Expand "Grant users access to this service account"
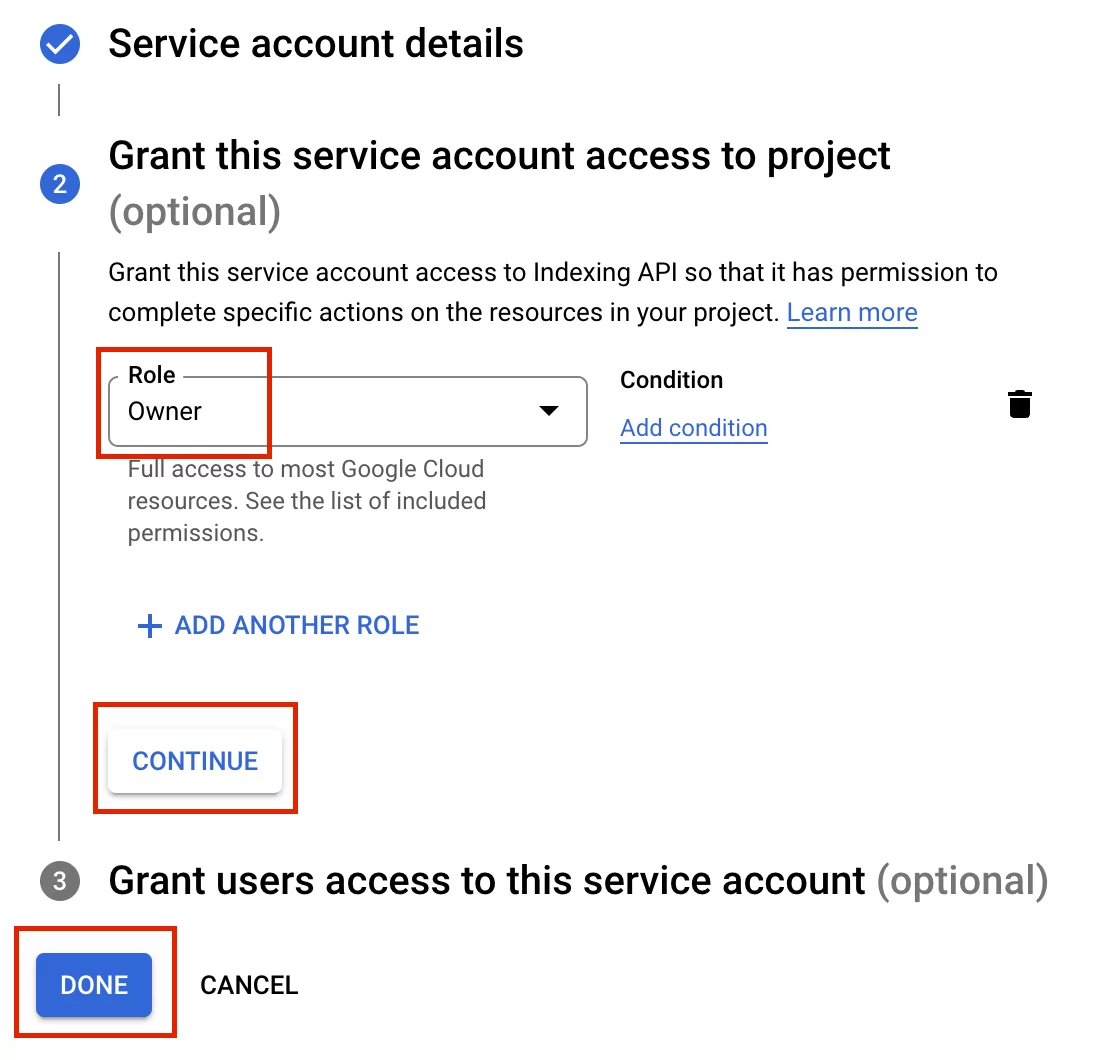Viewport: 1116px width, 1060px height. coord(486,881)
